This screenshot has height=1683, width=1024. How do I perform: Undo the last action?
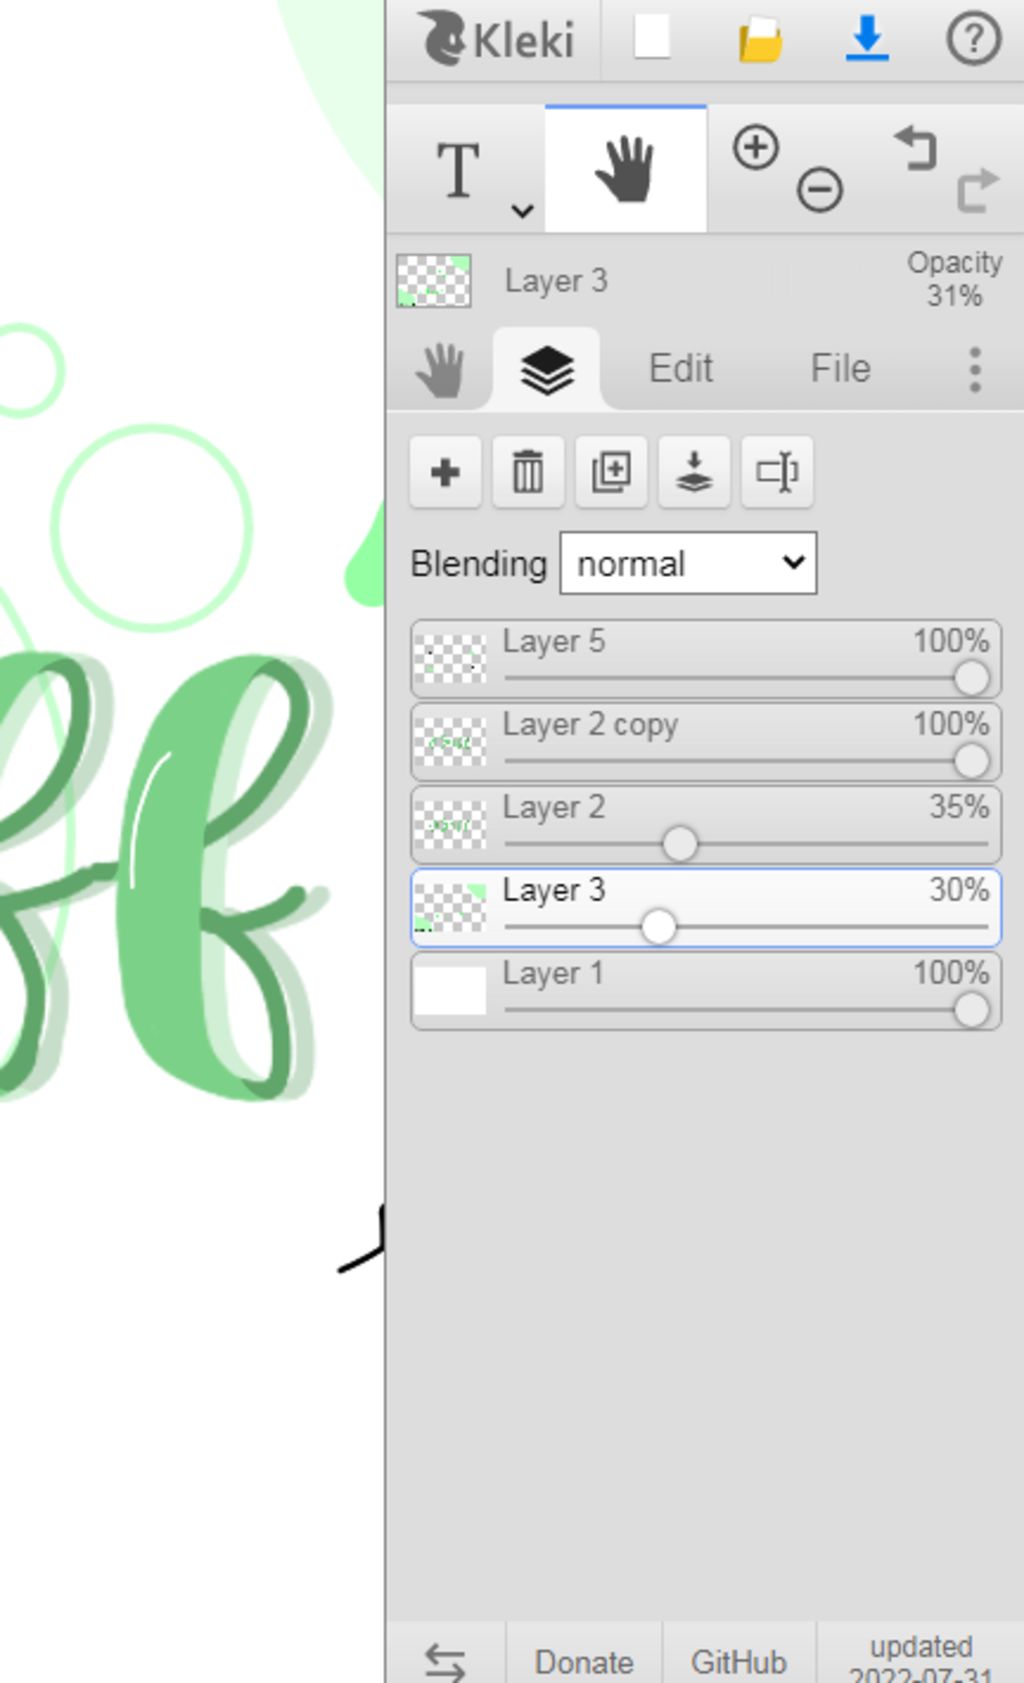pyautogui.click(x=916, y=149)
